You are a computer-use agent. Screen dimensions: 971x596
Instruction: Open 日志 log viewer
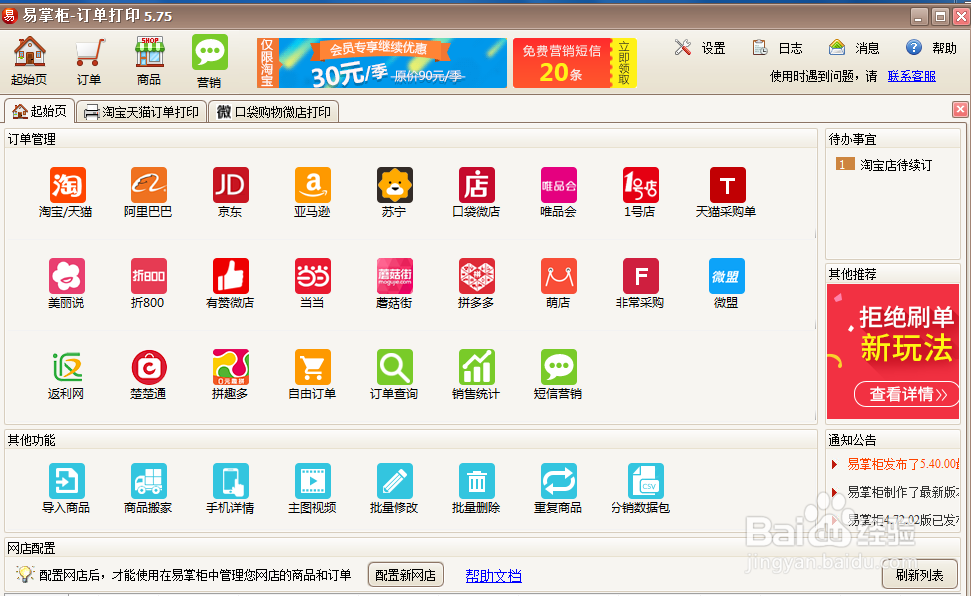[777, 48]
